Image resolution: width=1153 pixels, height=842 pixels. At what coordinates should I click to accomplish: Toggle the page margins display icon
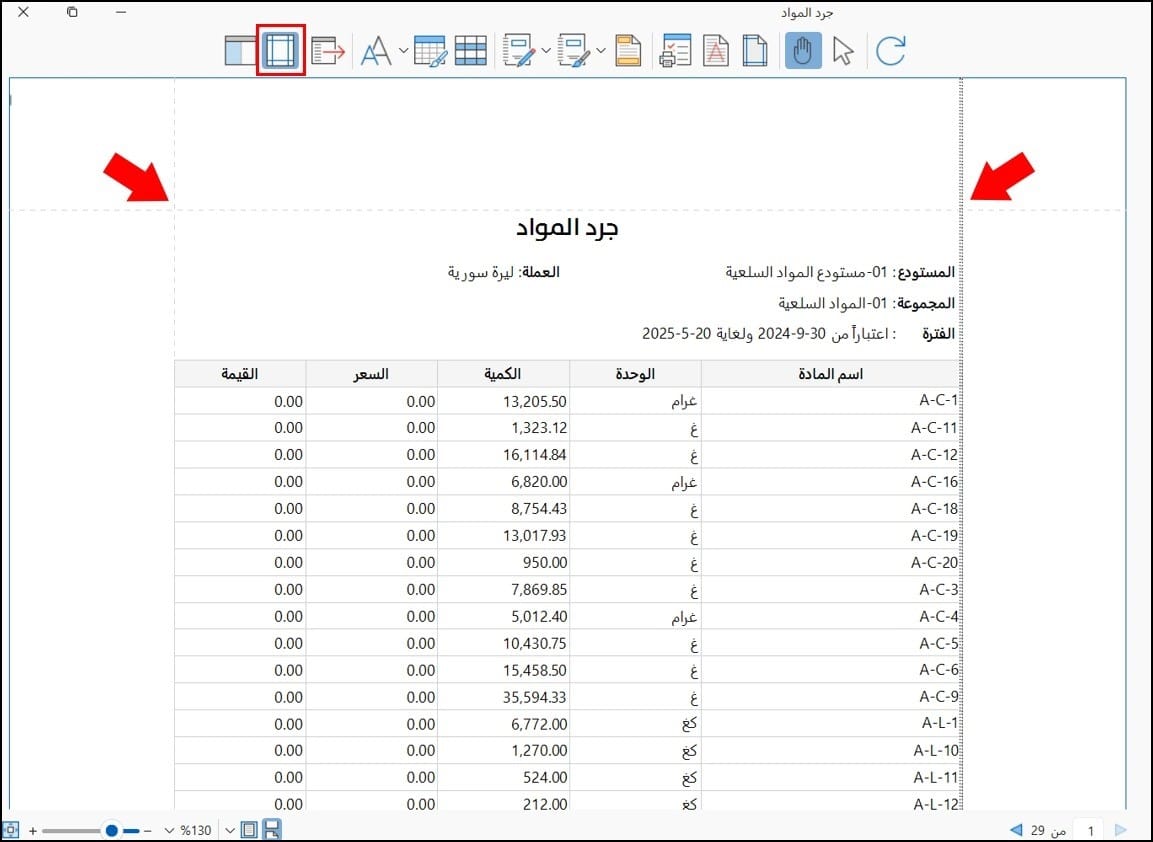[x=281, y=51]
